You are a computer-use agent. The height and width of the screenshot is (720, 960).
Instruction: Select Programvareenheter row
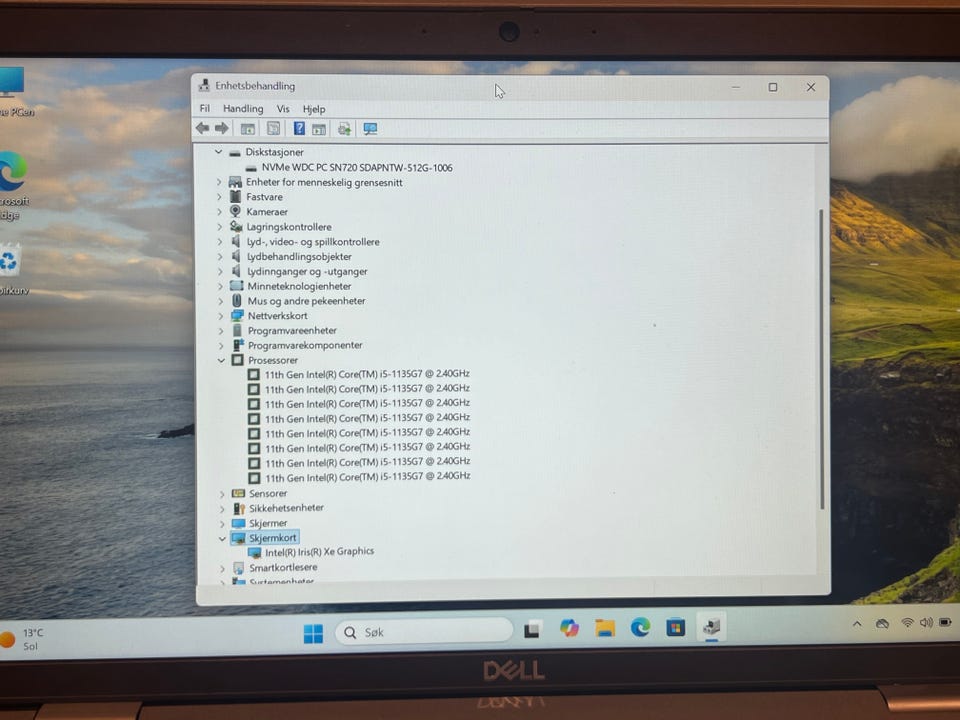[292, 330]
